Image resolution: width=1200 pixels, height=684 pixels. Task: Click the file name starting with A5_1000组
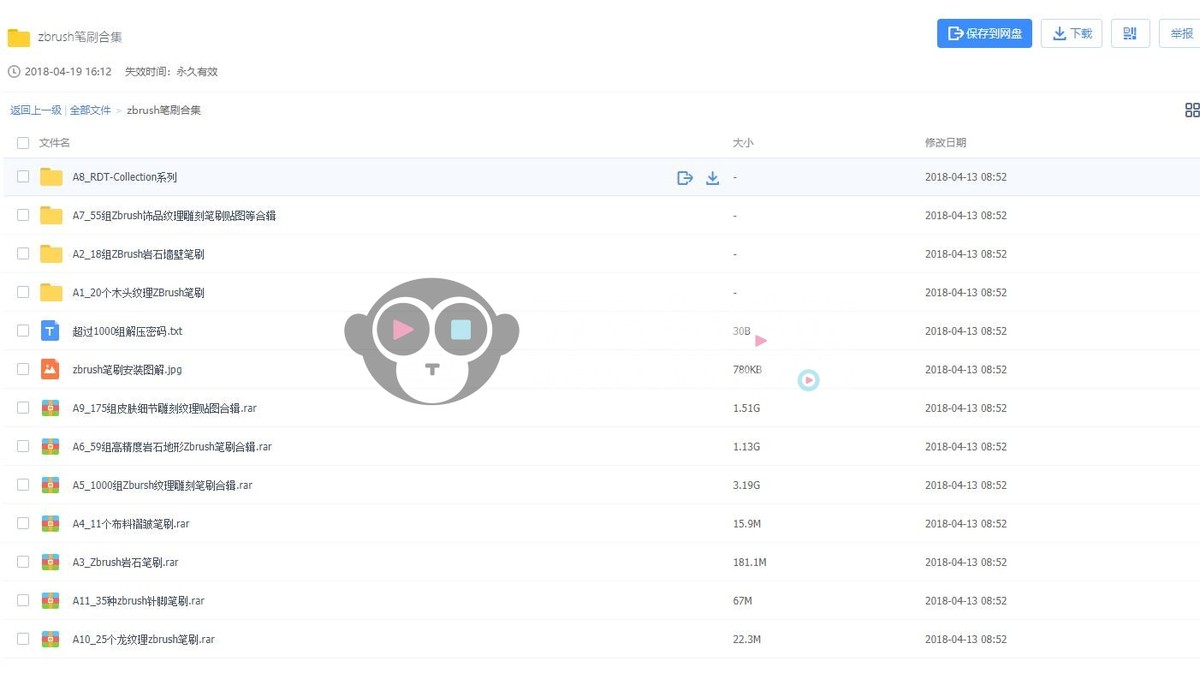tap(162, 485)
